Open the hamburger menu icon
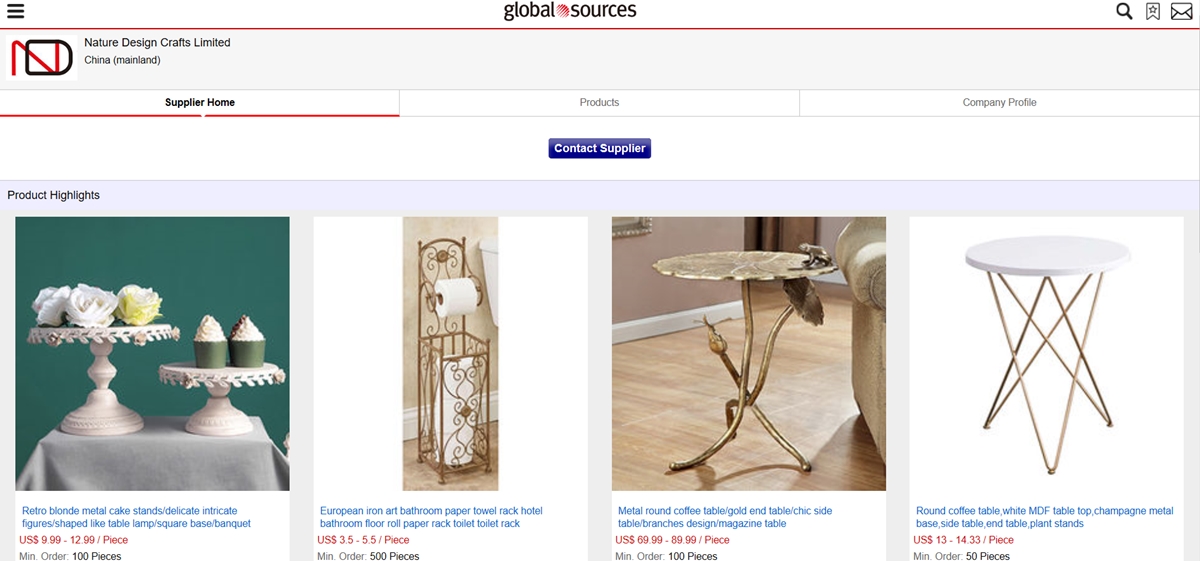1200x561 pixels. click(15, 12)
